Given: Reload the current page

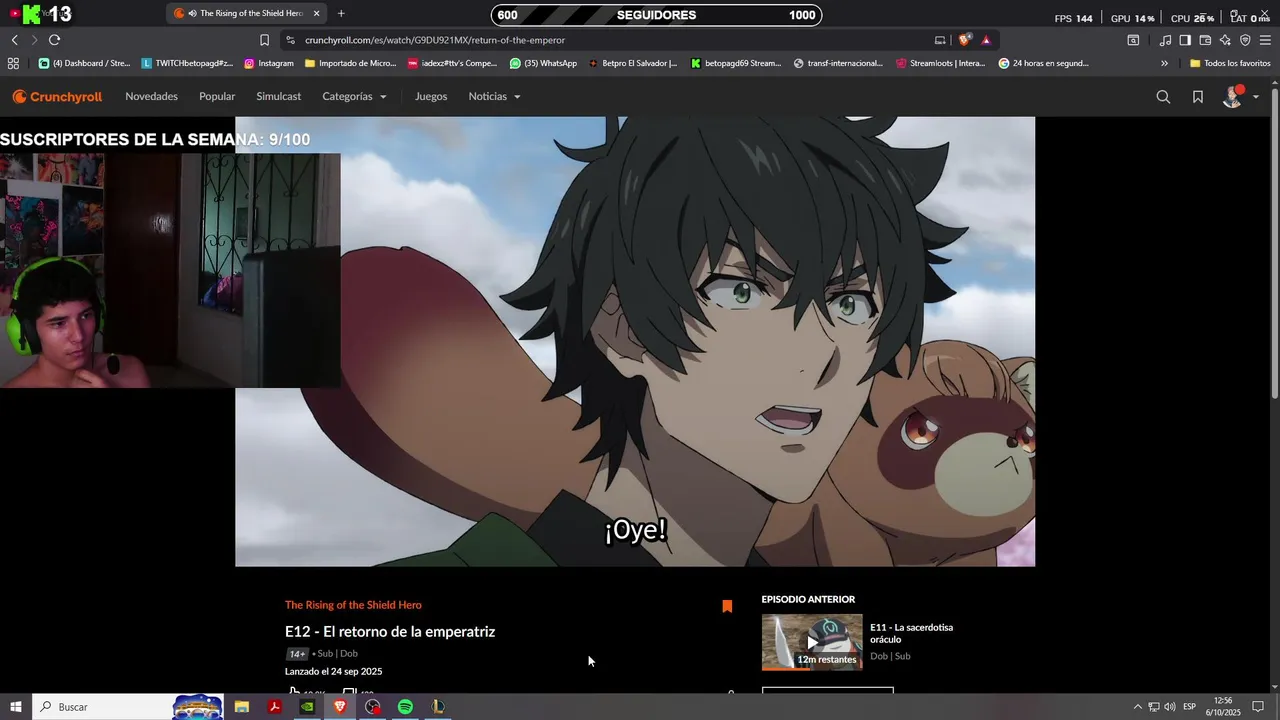Looking at the screenshot, I should [x=54, y=40].
